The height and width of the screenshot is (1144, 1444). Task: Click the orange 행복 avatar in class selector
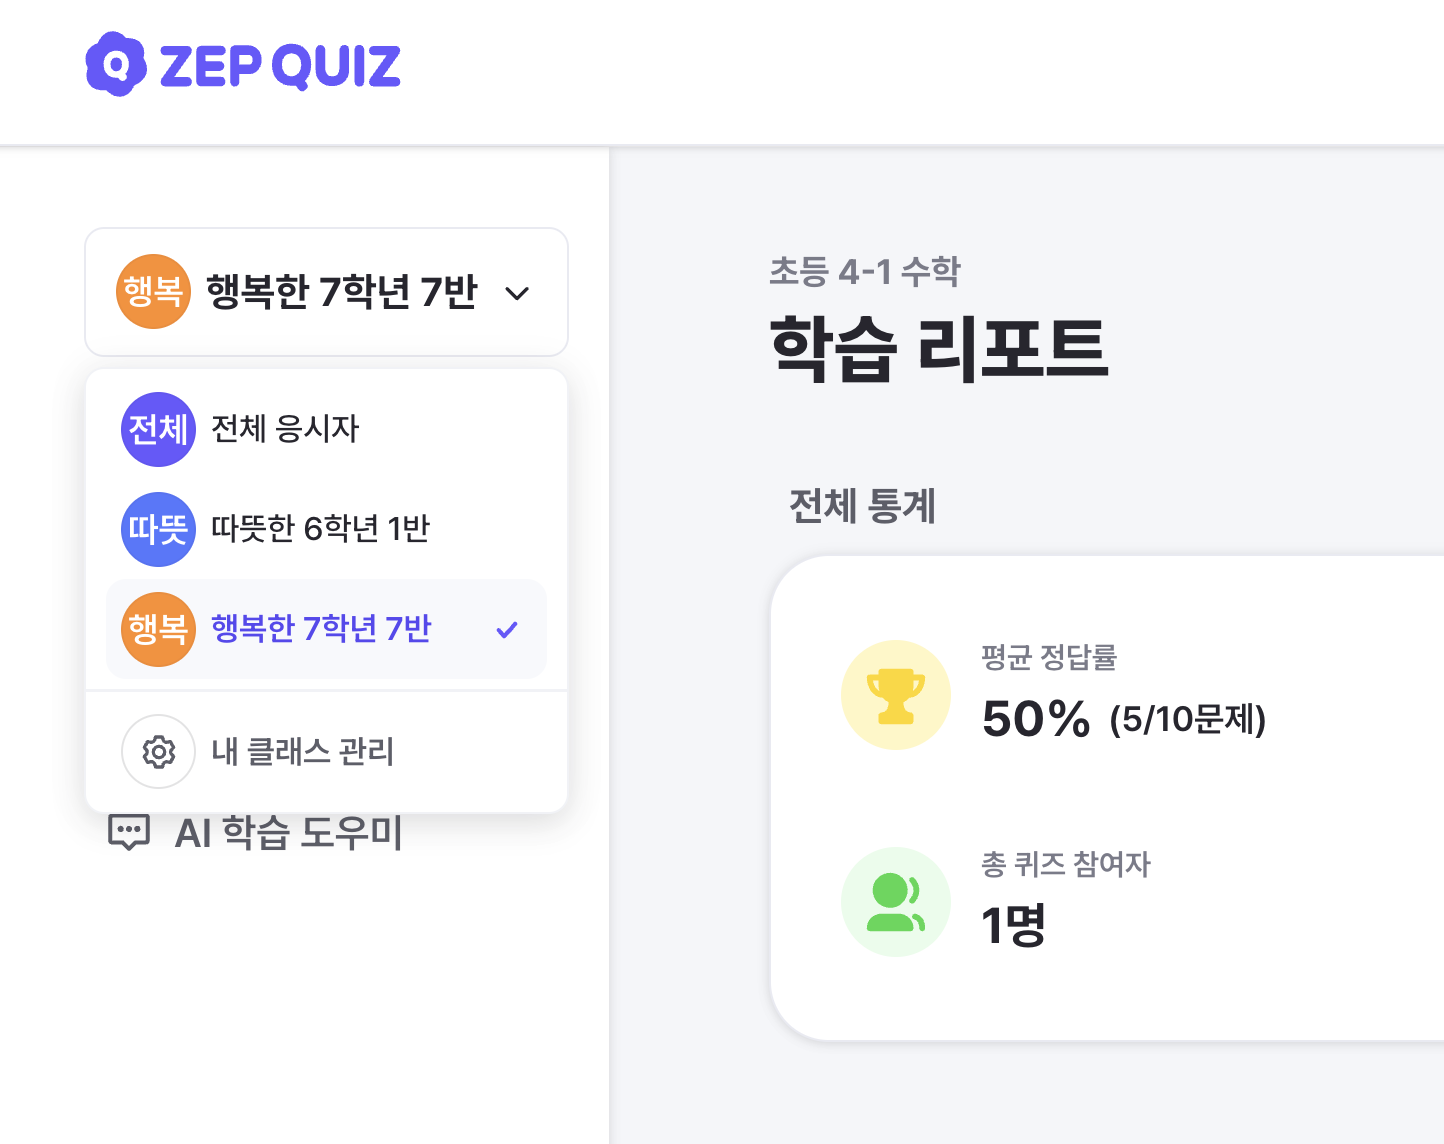[x=153, y=292]
